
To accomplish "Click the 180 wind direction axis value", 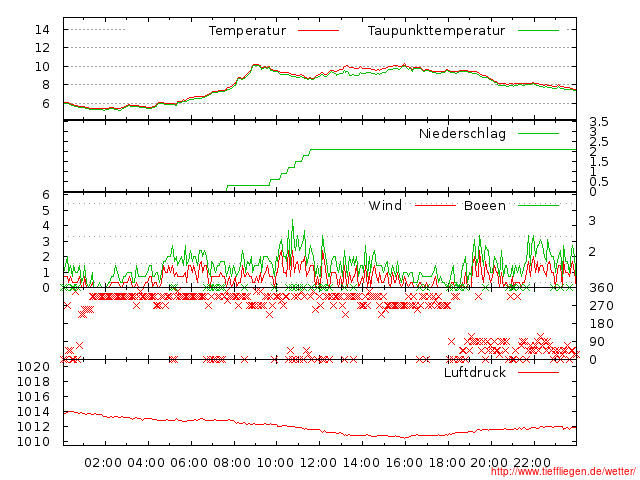I will [601, 324].
